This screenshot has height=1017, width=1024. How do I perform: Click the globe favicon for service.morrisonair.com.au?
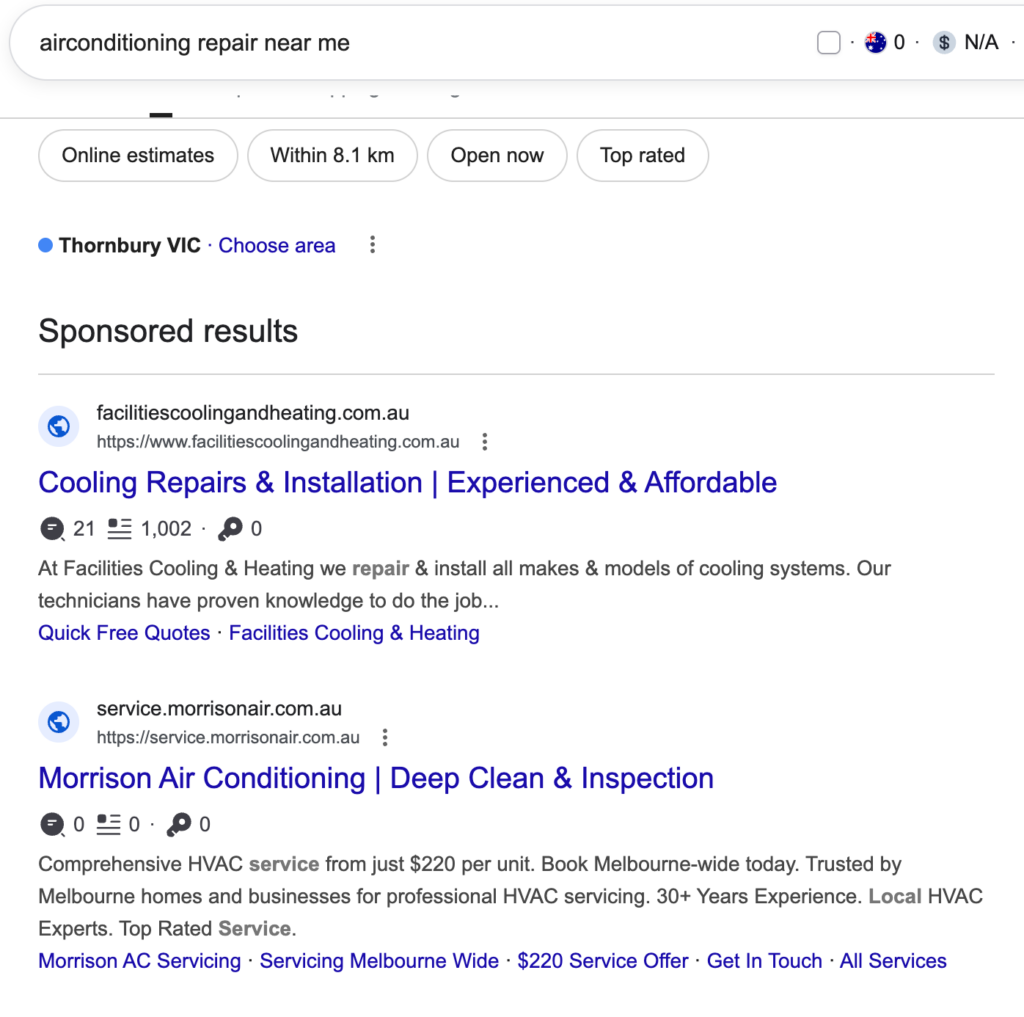coord(59,722)
